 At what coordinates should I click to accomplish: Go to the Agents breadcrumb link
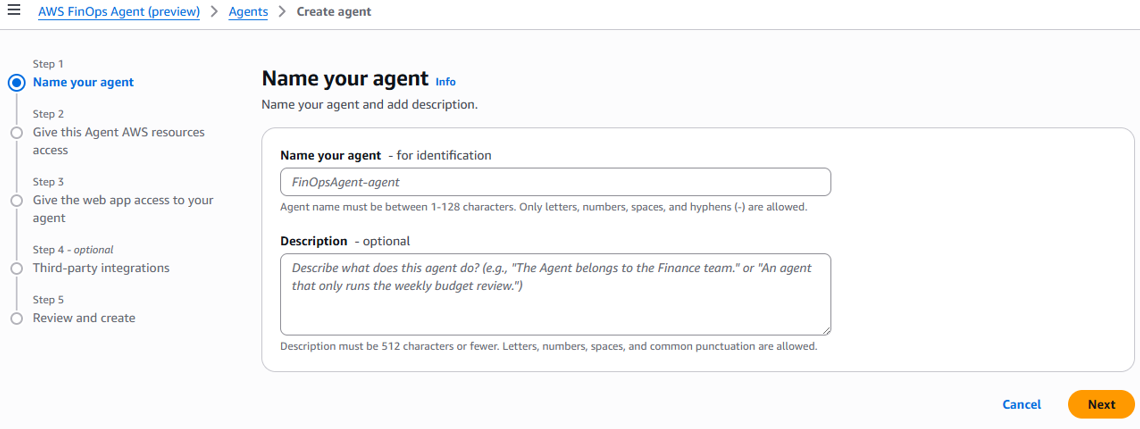click(248, 12)
